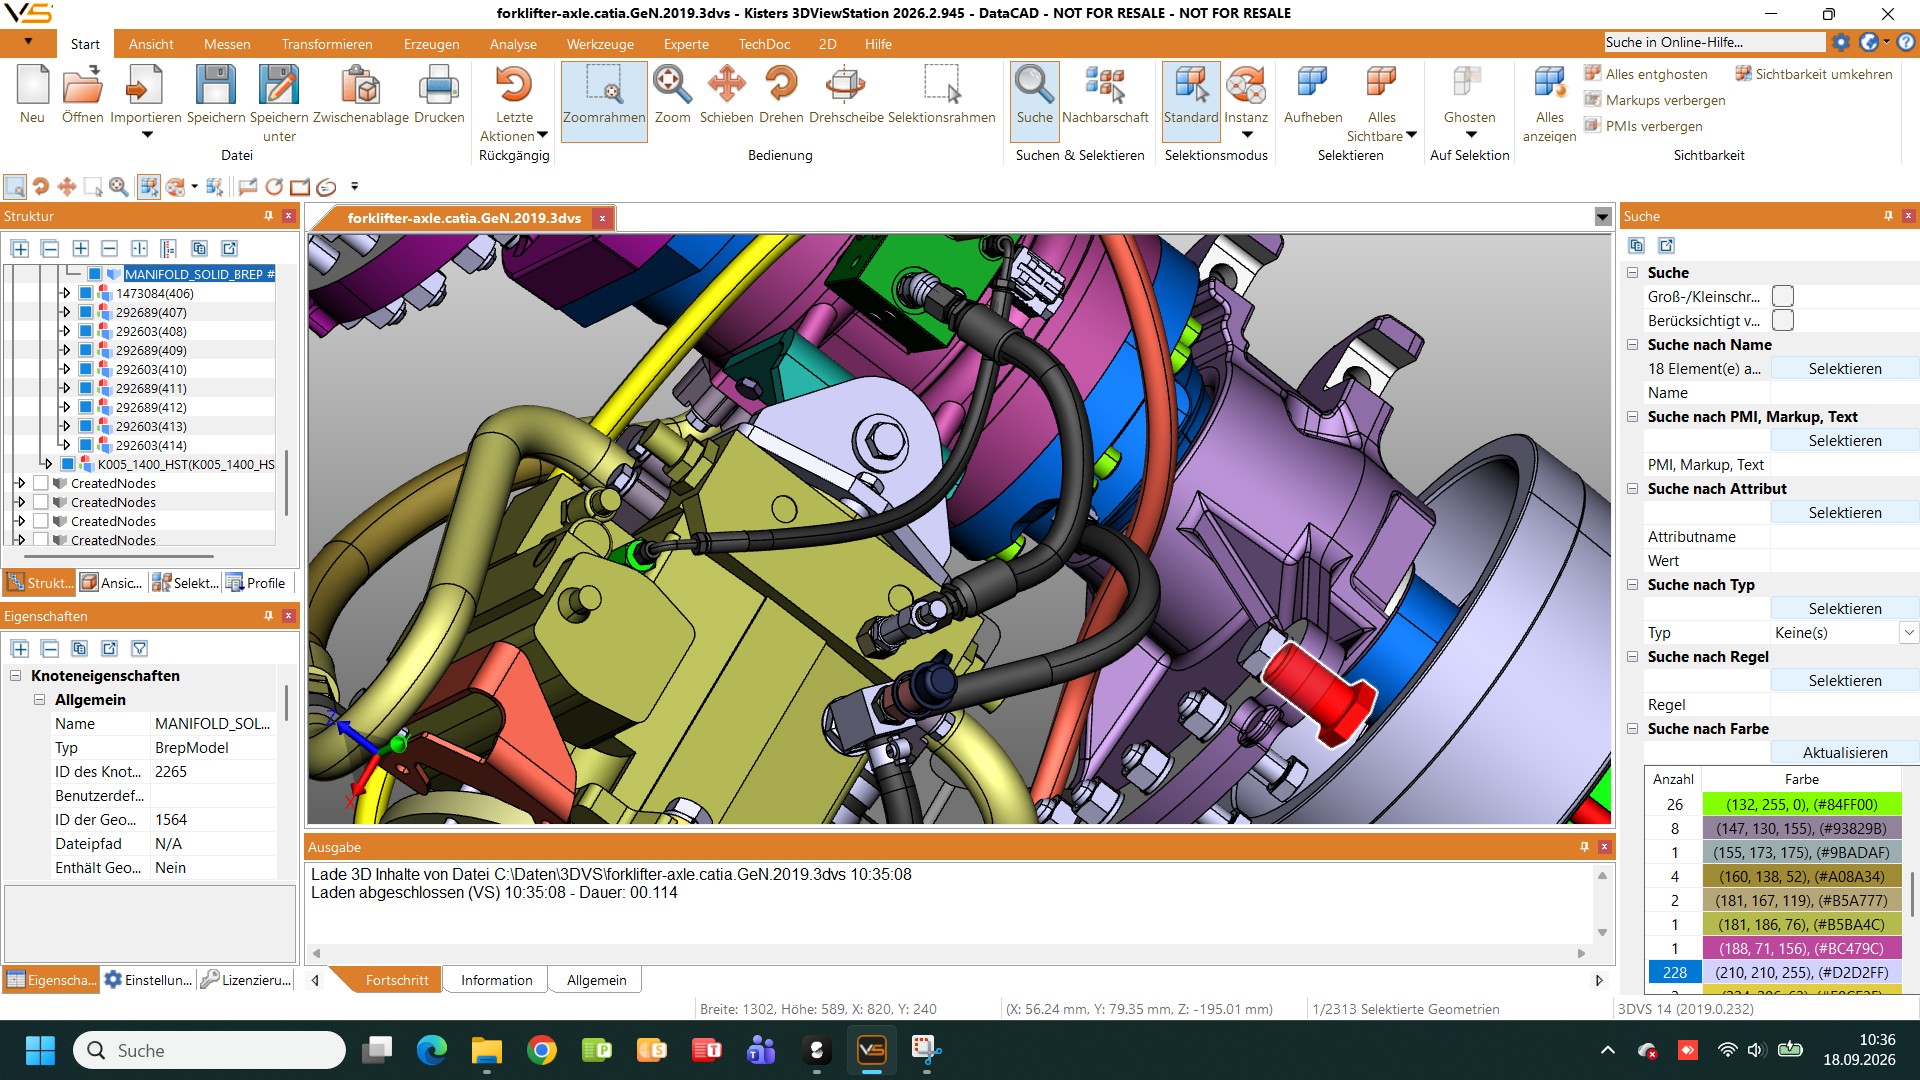Click Alles entghosten

pyautogui.click(x=1646, y=74)
